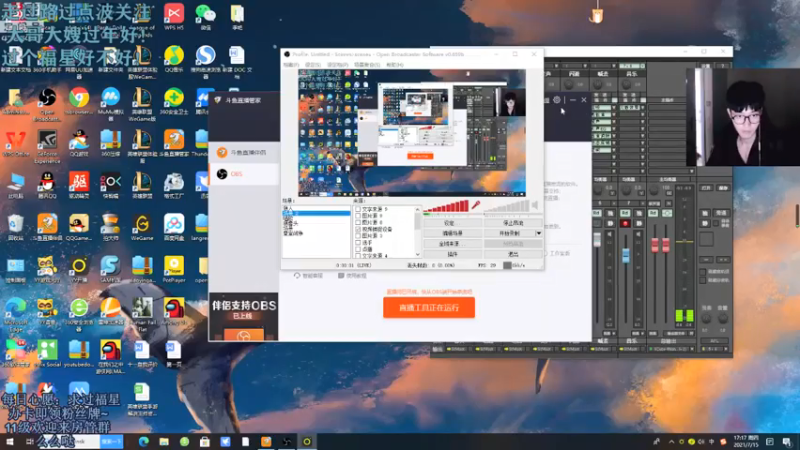
Task: Open Microsoft Store taskbar icon
Action: (x=205, y=442)
